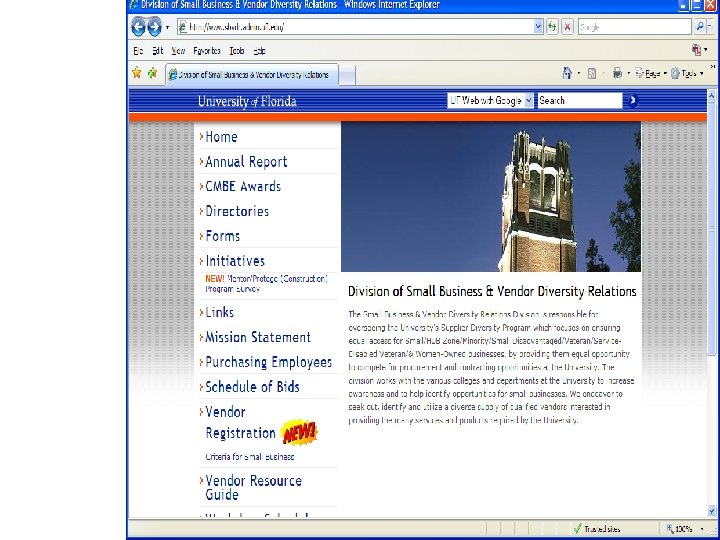Open the Links sidebar item
This screenshot has height=540, width=720.
pos(219,312)
